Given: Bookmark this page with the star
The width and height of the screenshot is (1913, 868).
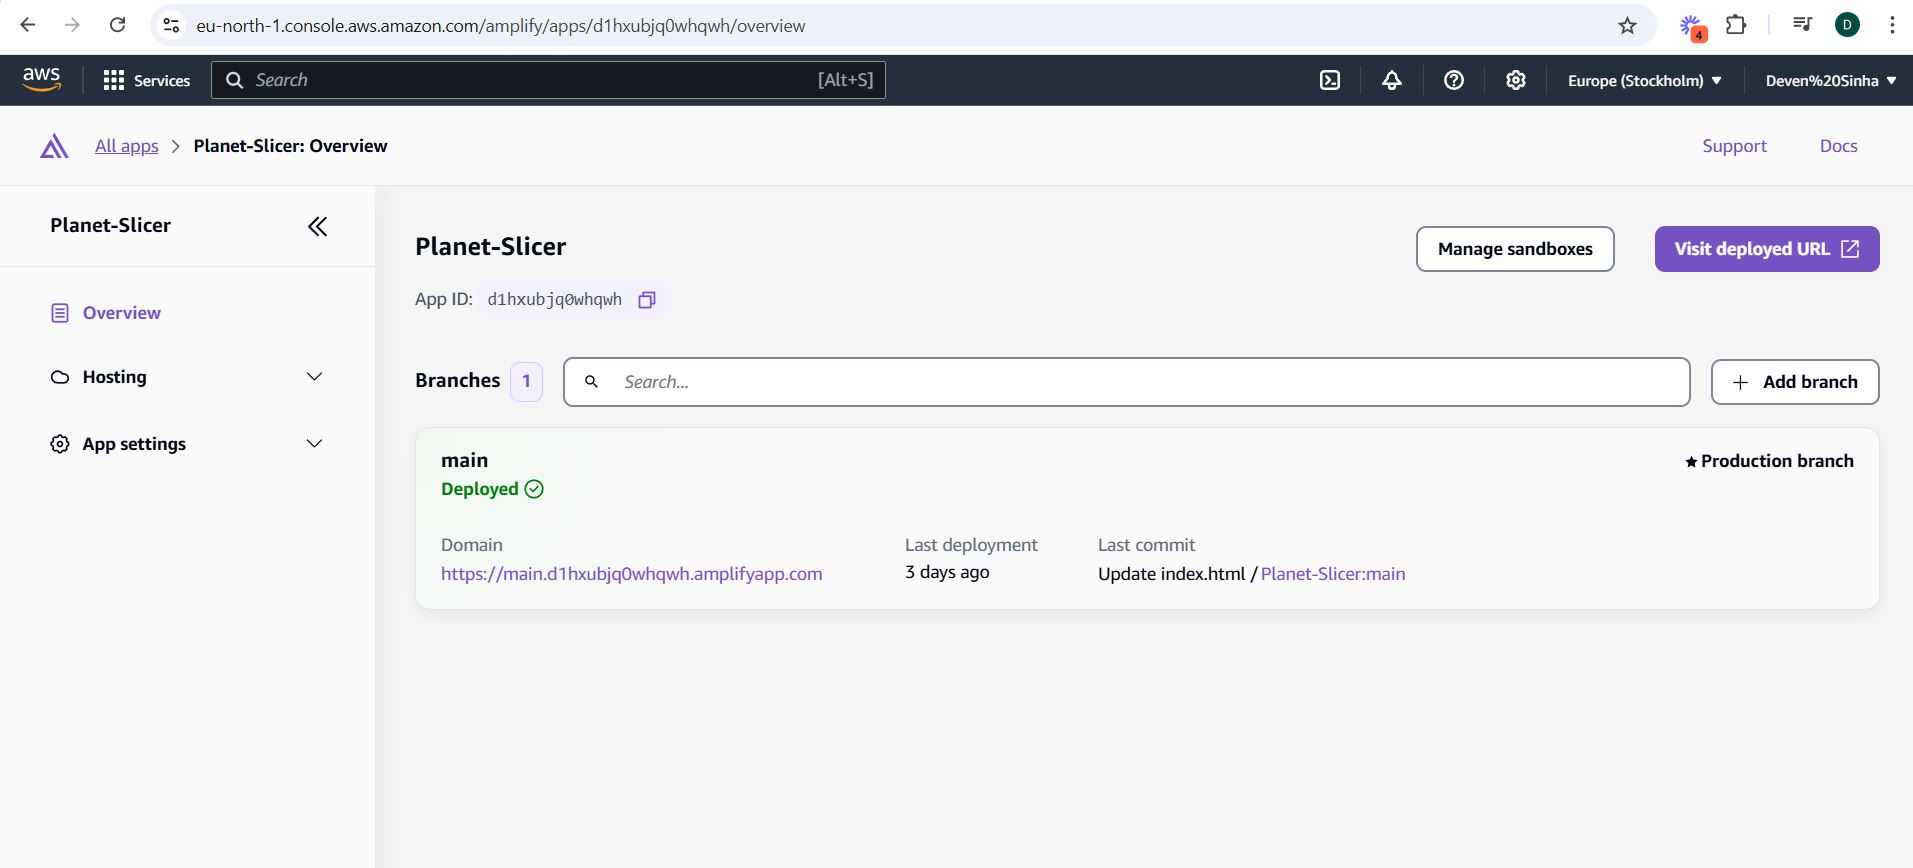Looking at the screenshot, I should click(x=1627, y=26).
